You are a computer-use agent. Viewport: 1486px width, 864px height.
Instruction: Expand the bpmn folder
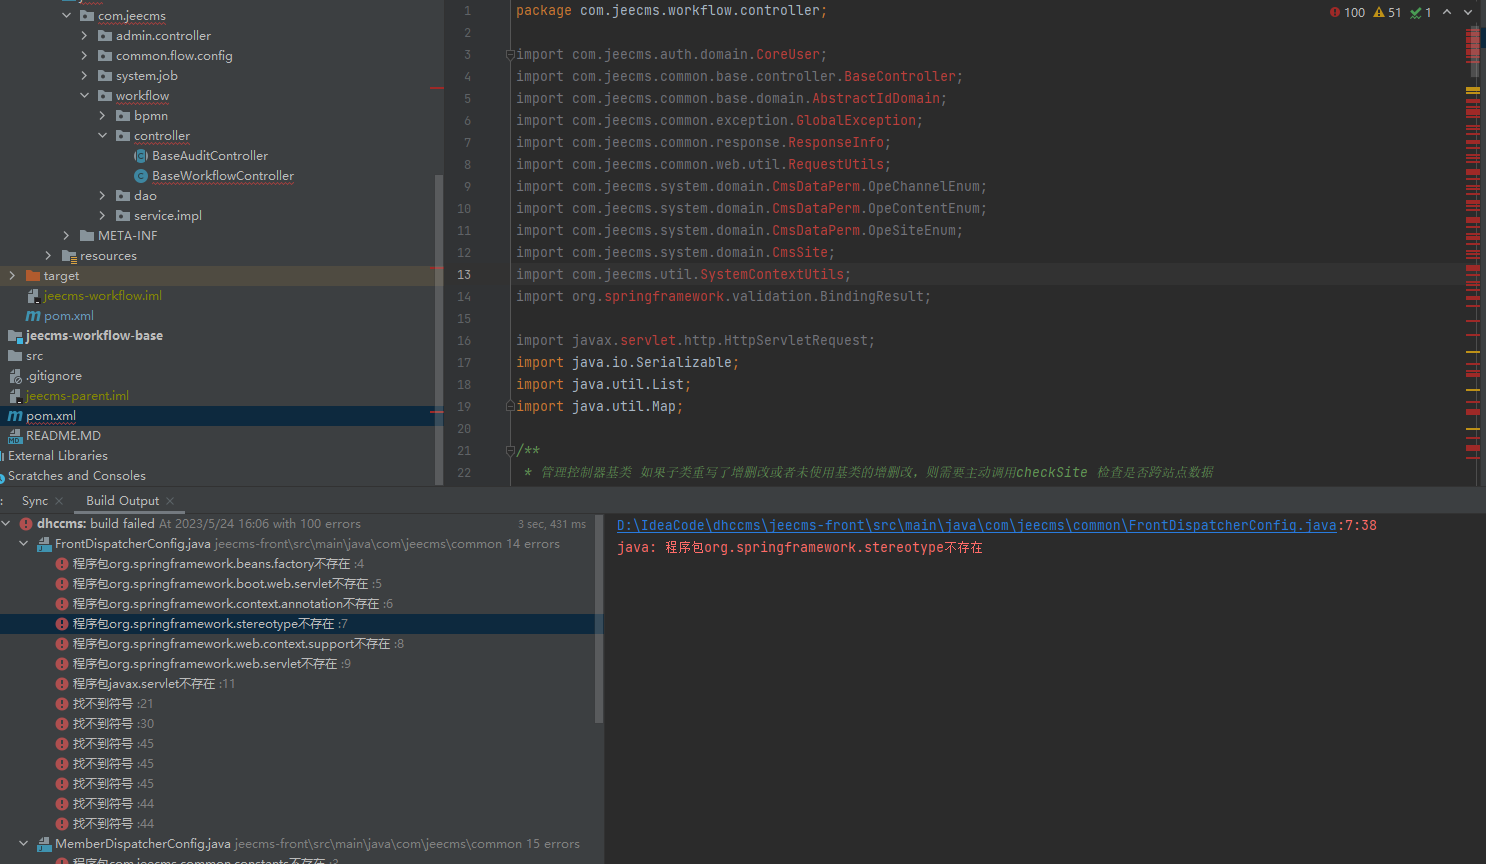pyautogui.click(x=102, y=116)
